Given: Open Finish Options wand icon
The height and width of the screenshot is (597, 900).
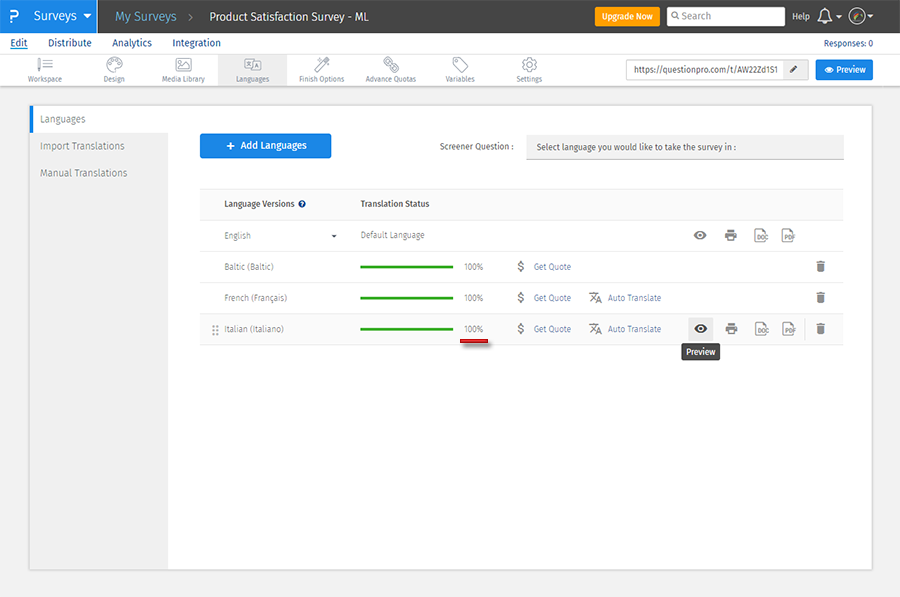Looking at the screenshot, I should [x=321, y=69].
